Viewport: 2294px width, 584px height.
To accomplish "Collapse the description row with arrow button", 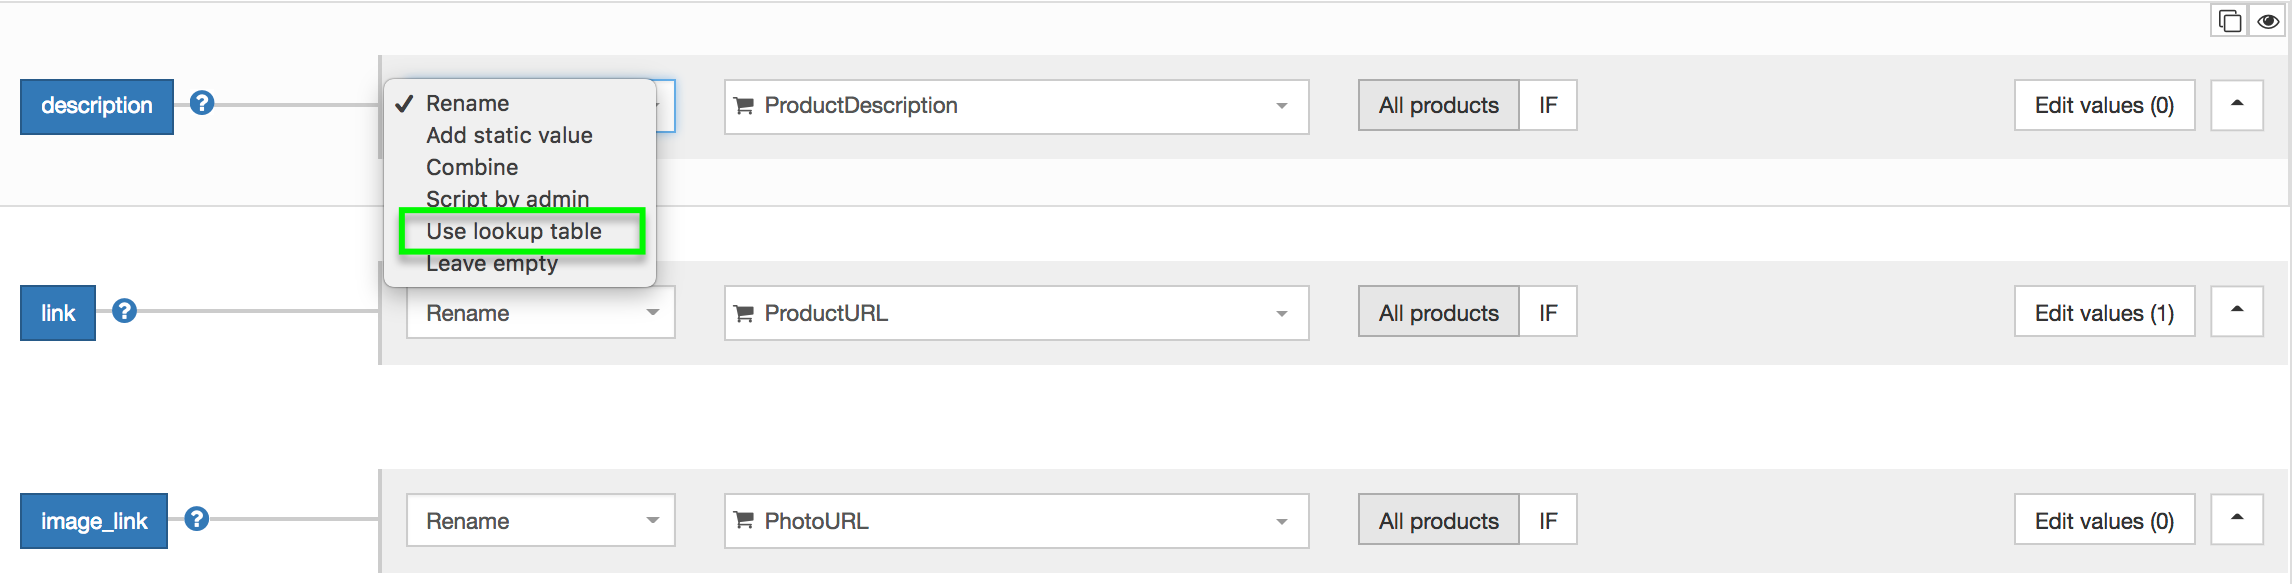I will [2237, 105].
